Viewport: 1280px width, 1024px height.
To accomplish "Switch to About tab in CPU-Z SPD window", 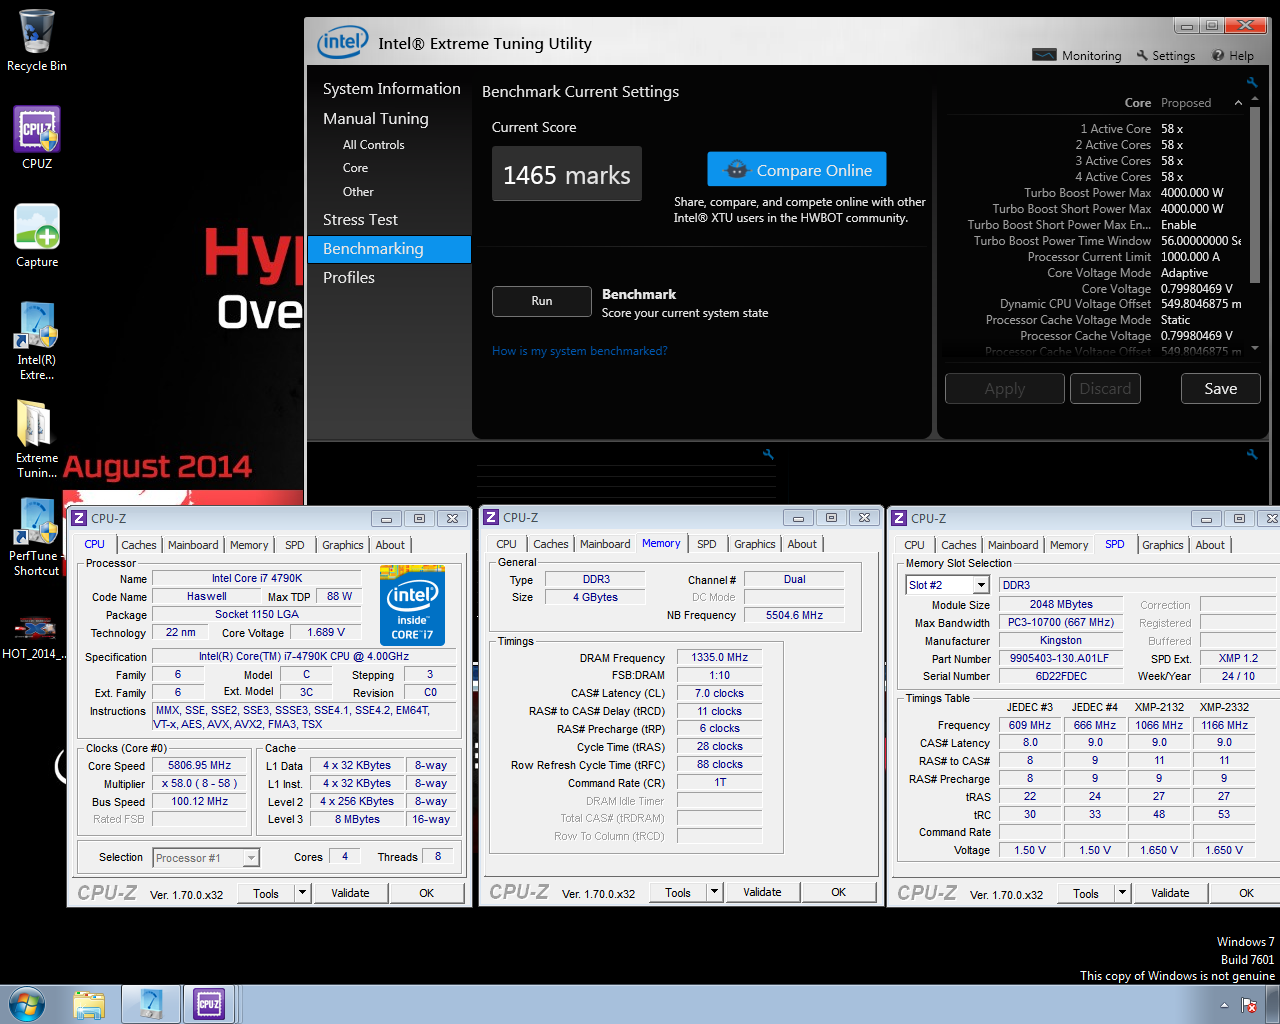I will pos(1210,545).
